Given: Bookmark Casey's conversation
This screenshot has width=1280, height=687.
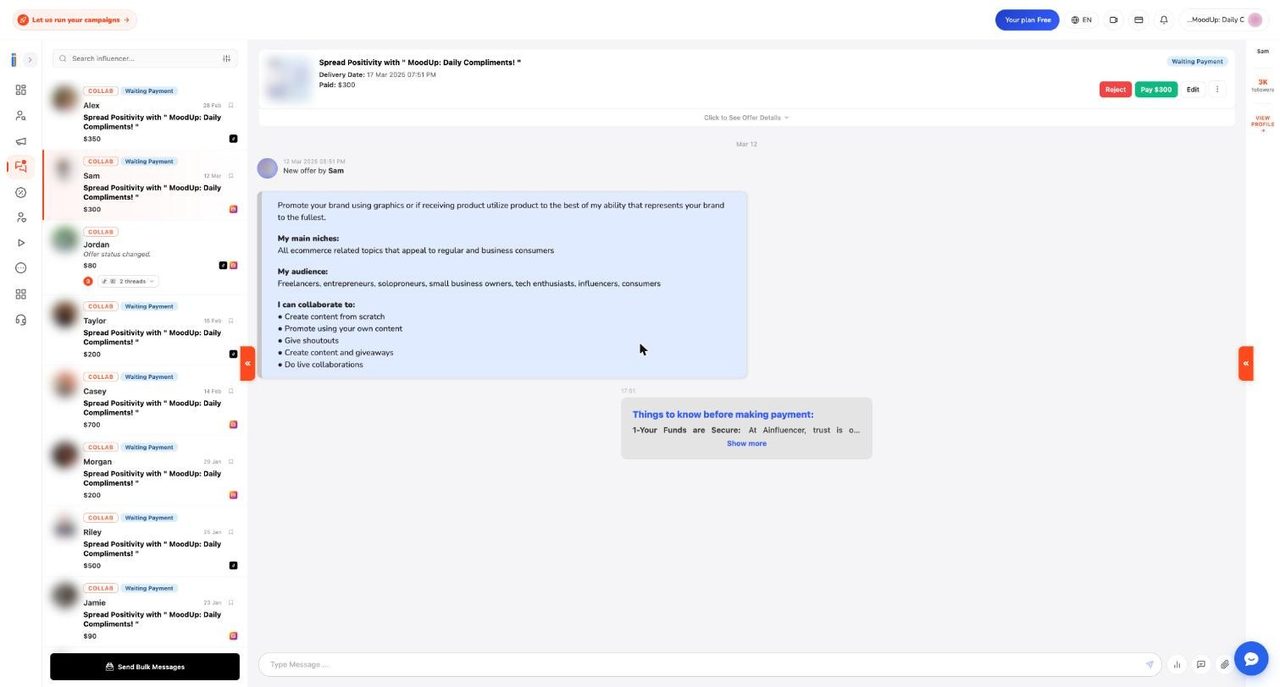Looking at the screenshot, I should (231, 391).
